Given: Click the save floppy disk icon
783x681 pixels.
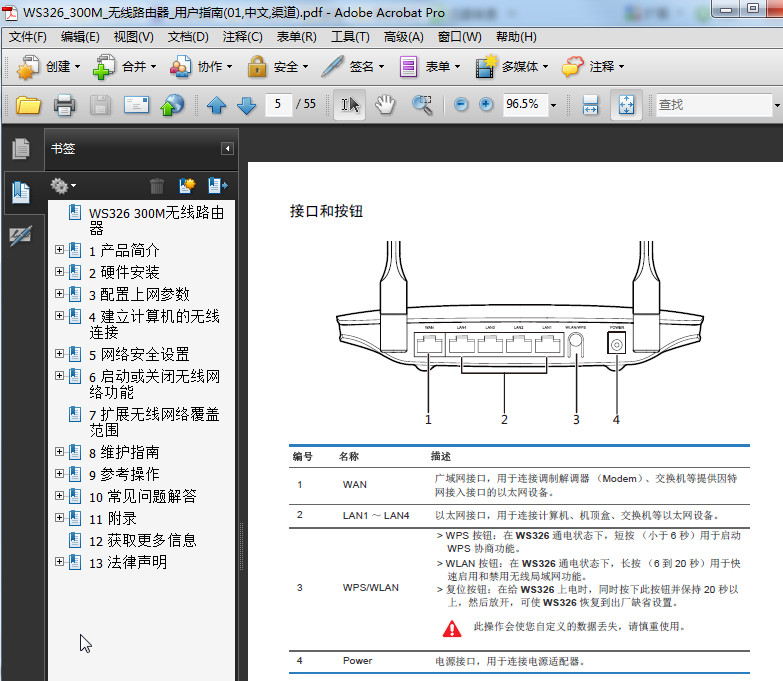Looking at the screenshot, I should (100, 105).
